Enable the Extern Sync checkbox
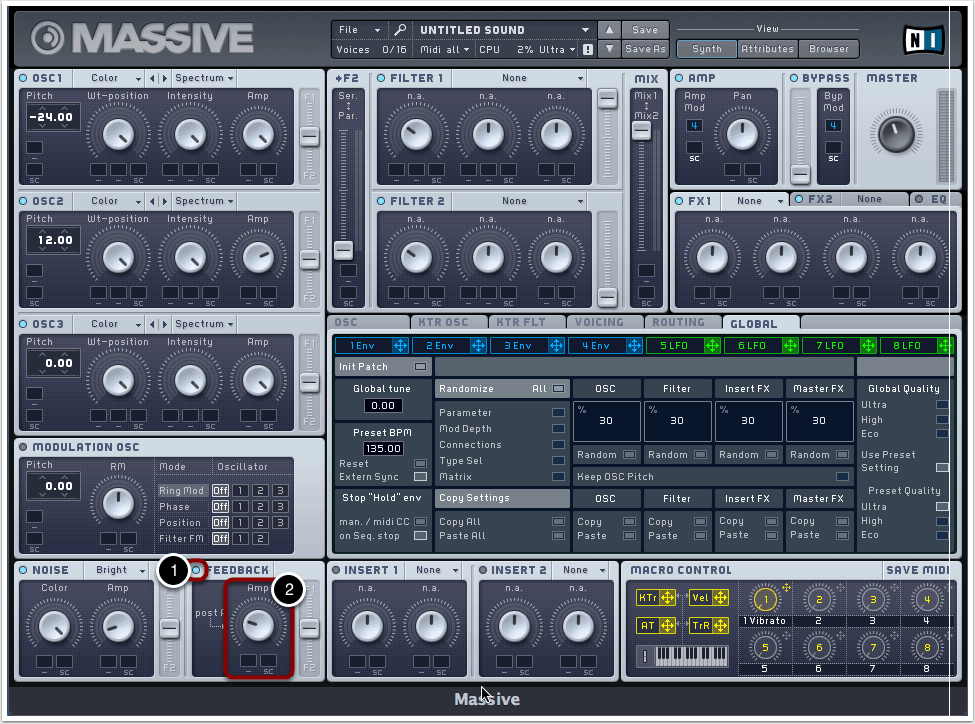This screenshot has width=975, height=724. [x=420, y=477]
